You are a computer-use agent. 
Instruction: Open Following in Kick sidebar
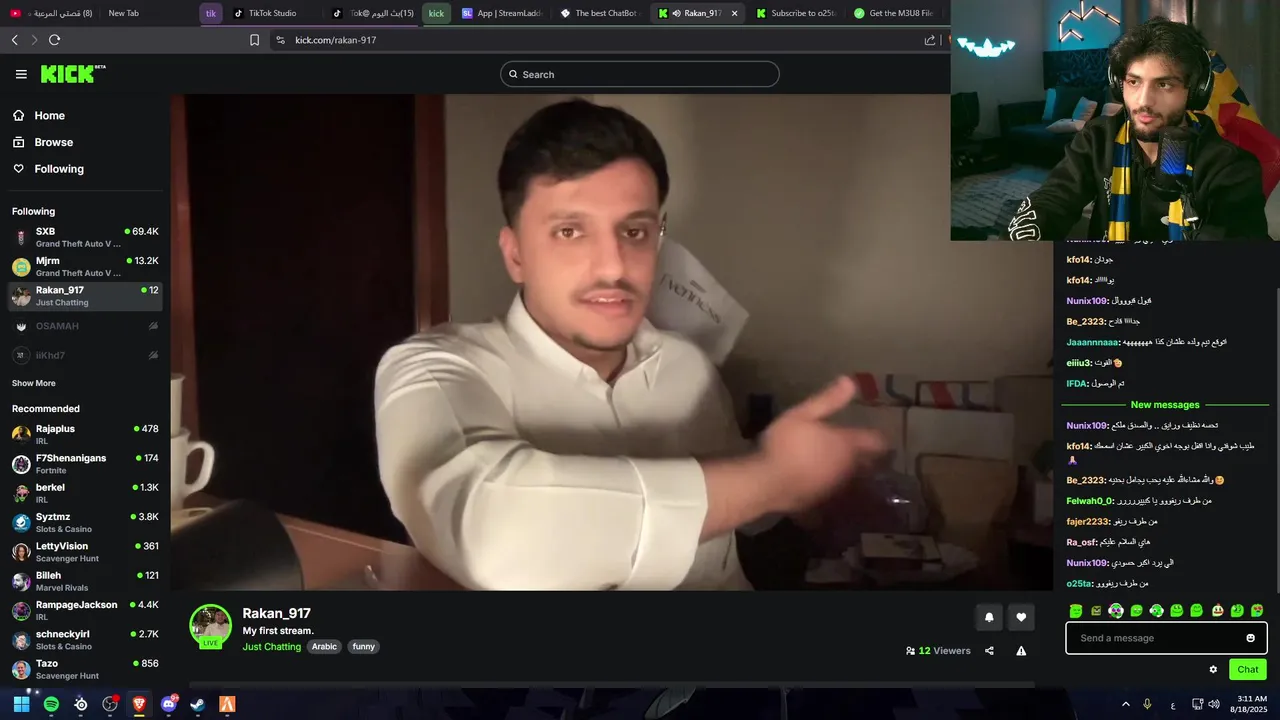[50, 169]
